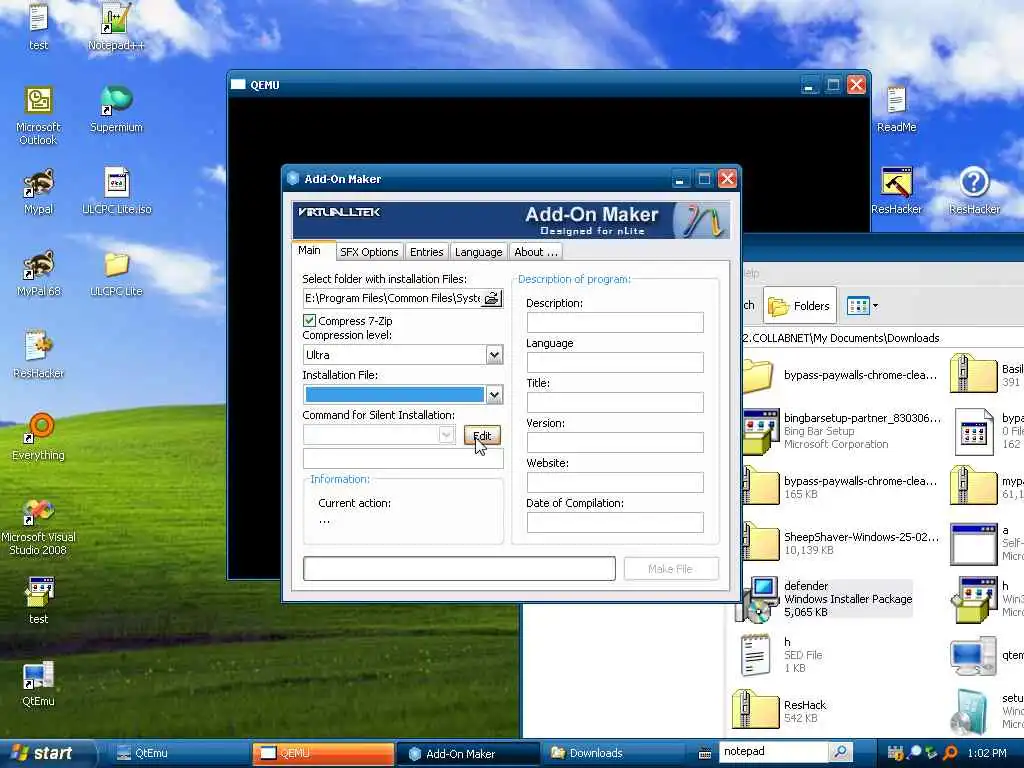1024x768 pixels.
Task: Open the QtEmu desktop shortcut
Action: coord(39,684)
